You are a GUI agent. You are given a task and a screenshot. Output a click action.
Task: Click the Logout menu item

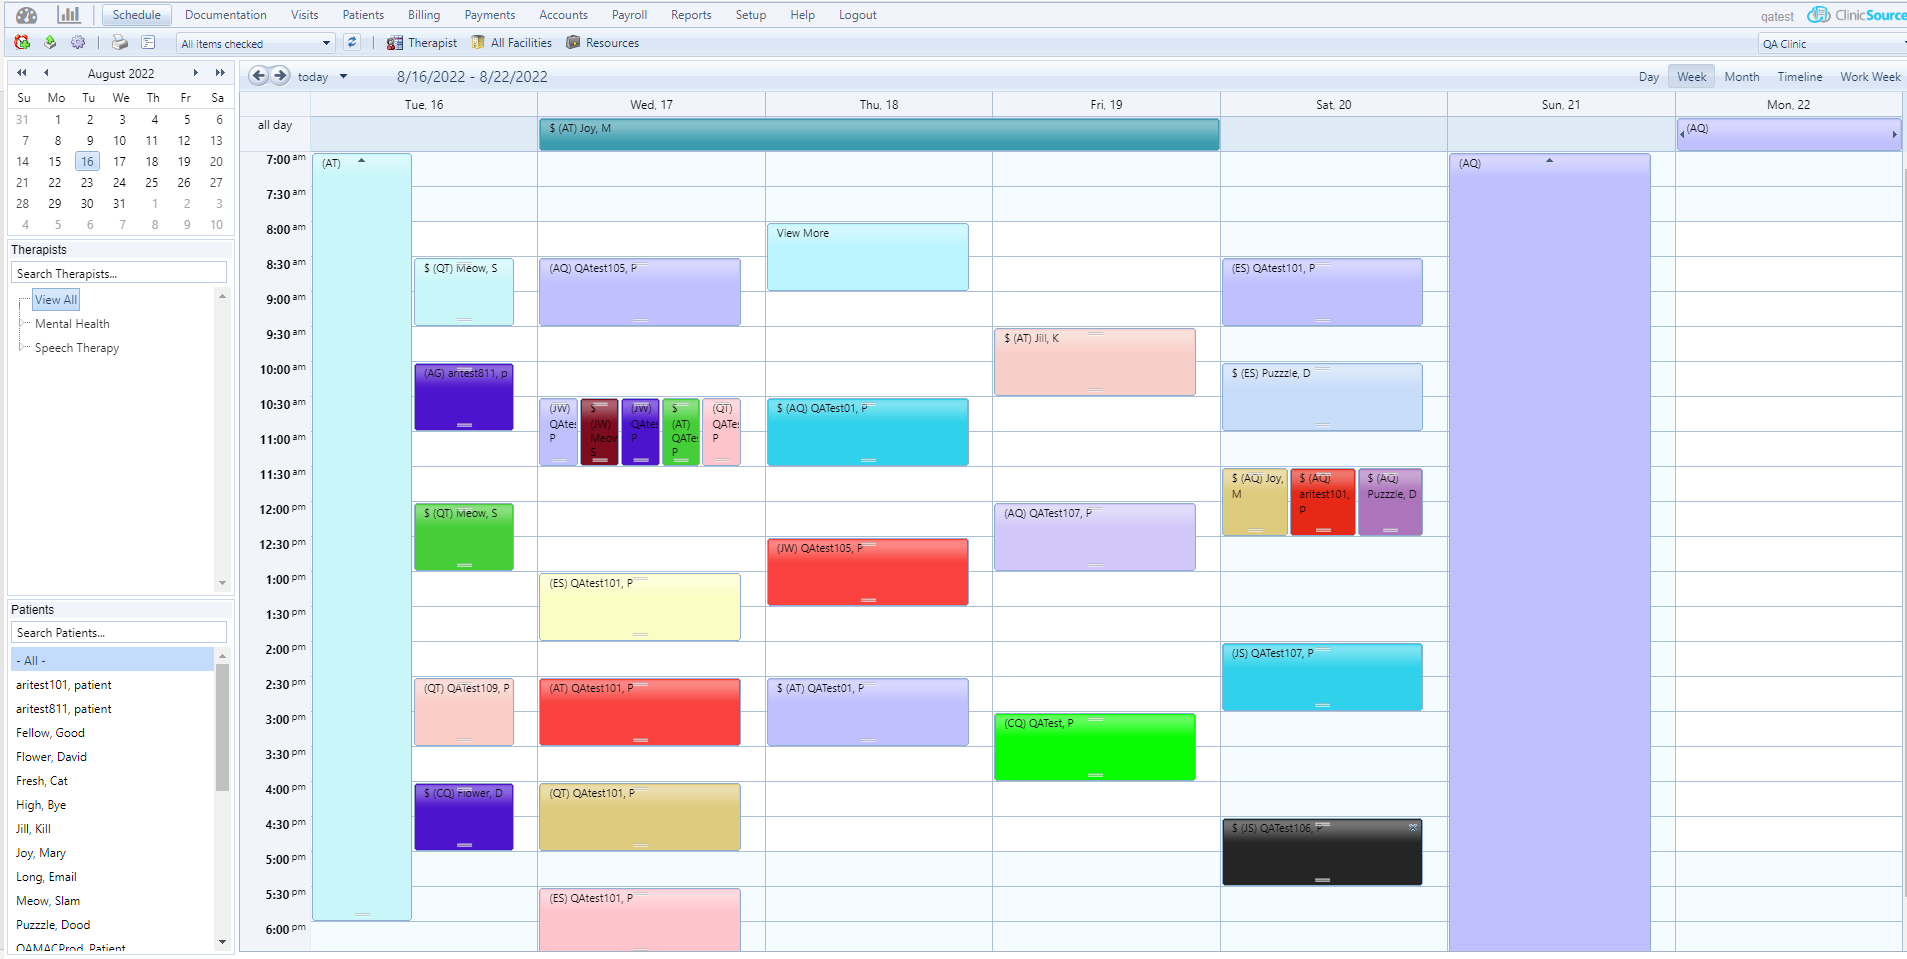pos(857,14)
